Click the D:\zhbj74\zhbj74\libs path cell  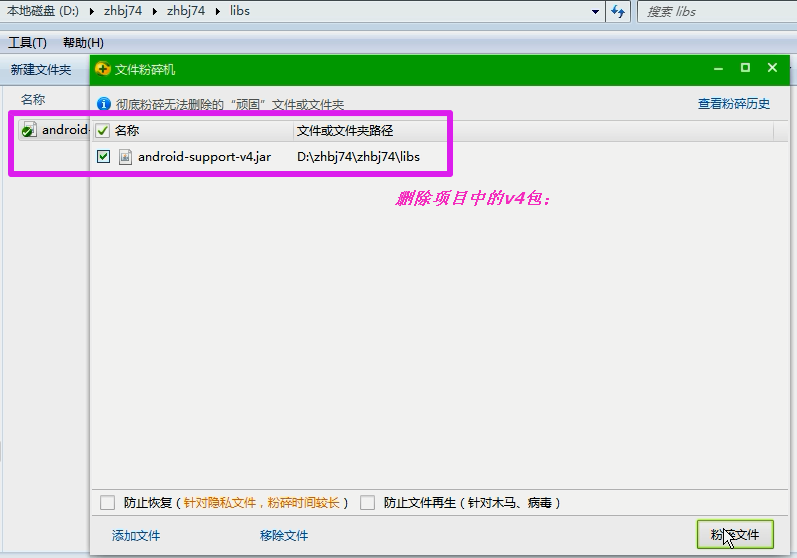tap(358, 157)
